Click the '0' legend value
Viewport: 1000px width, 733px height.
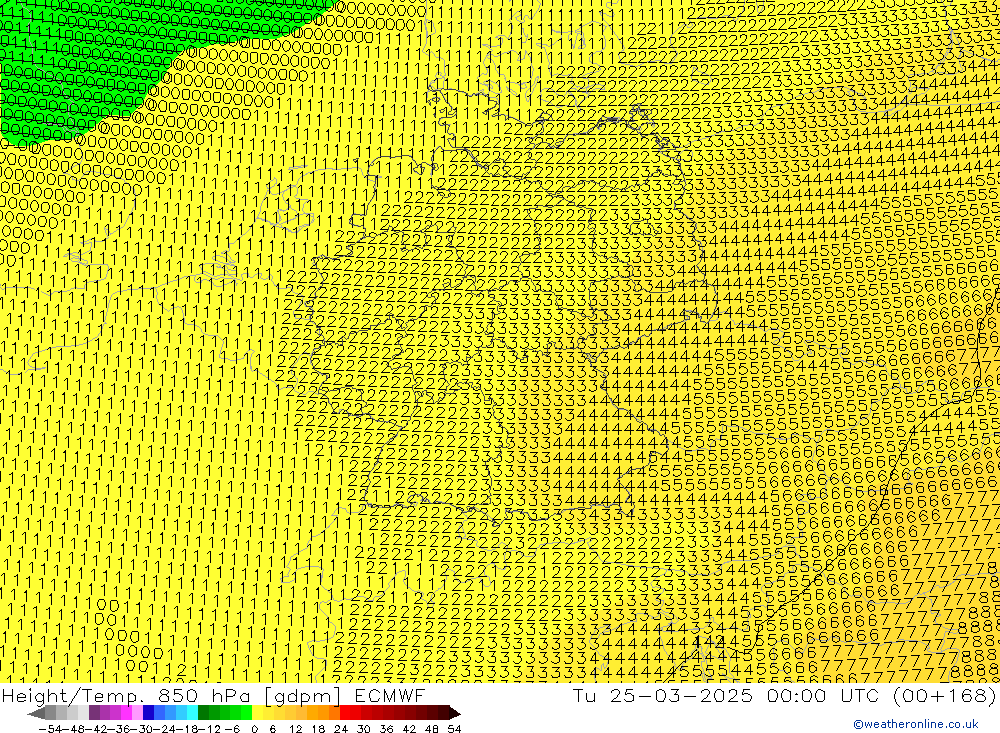254,729
